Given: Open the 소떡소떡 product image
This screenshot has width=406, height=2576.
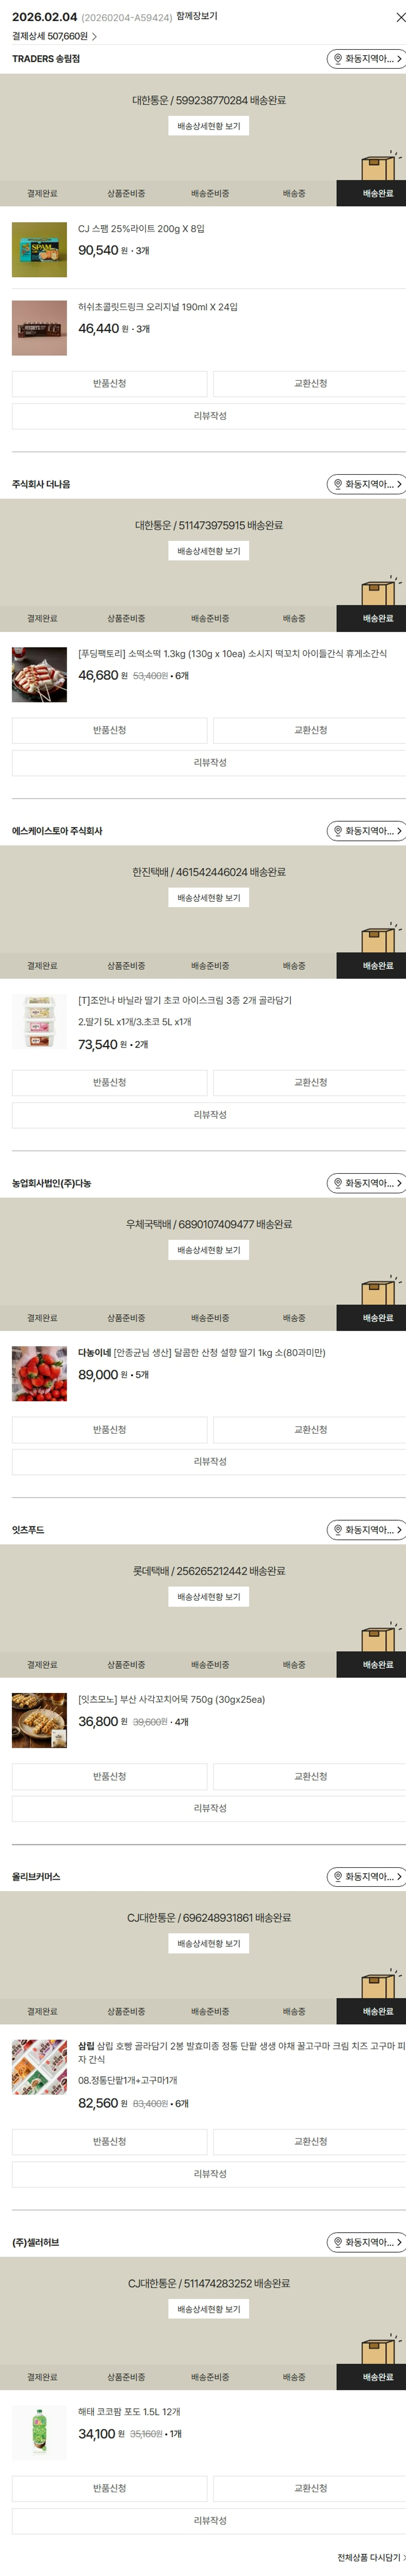Looking at the screenshot, I should tap(39, 675).
